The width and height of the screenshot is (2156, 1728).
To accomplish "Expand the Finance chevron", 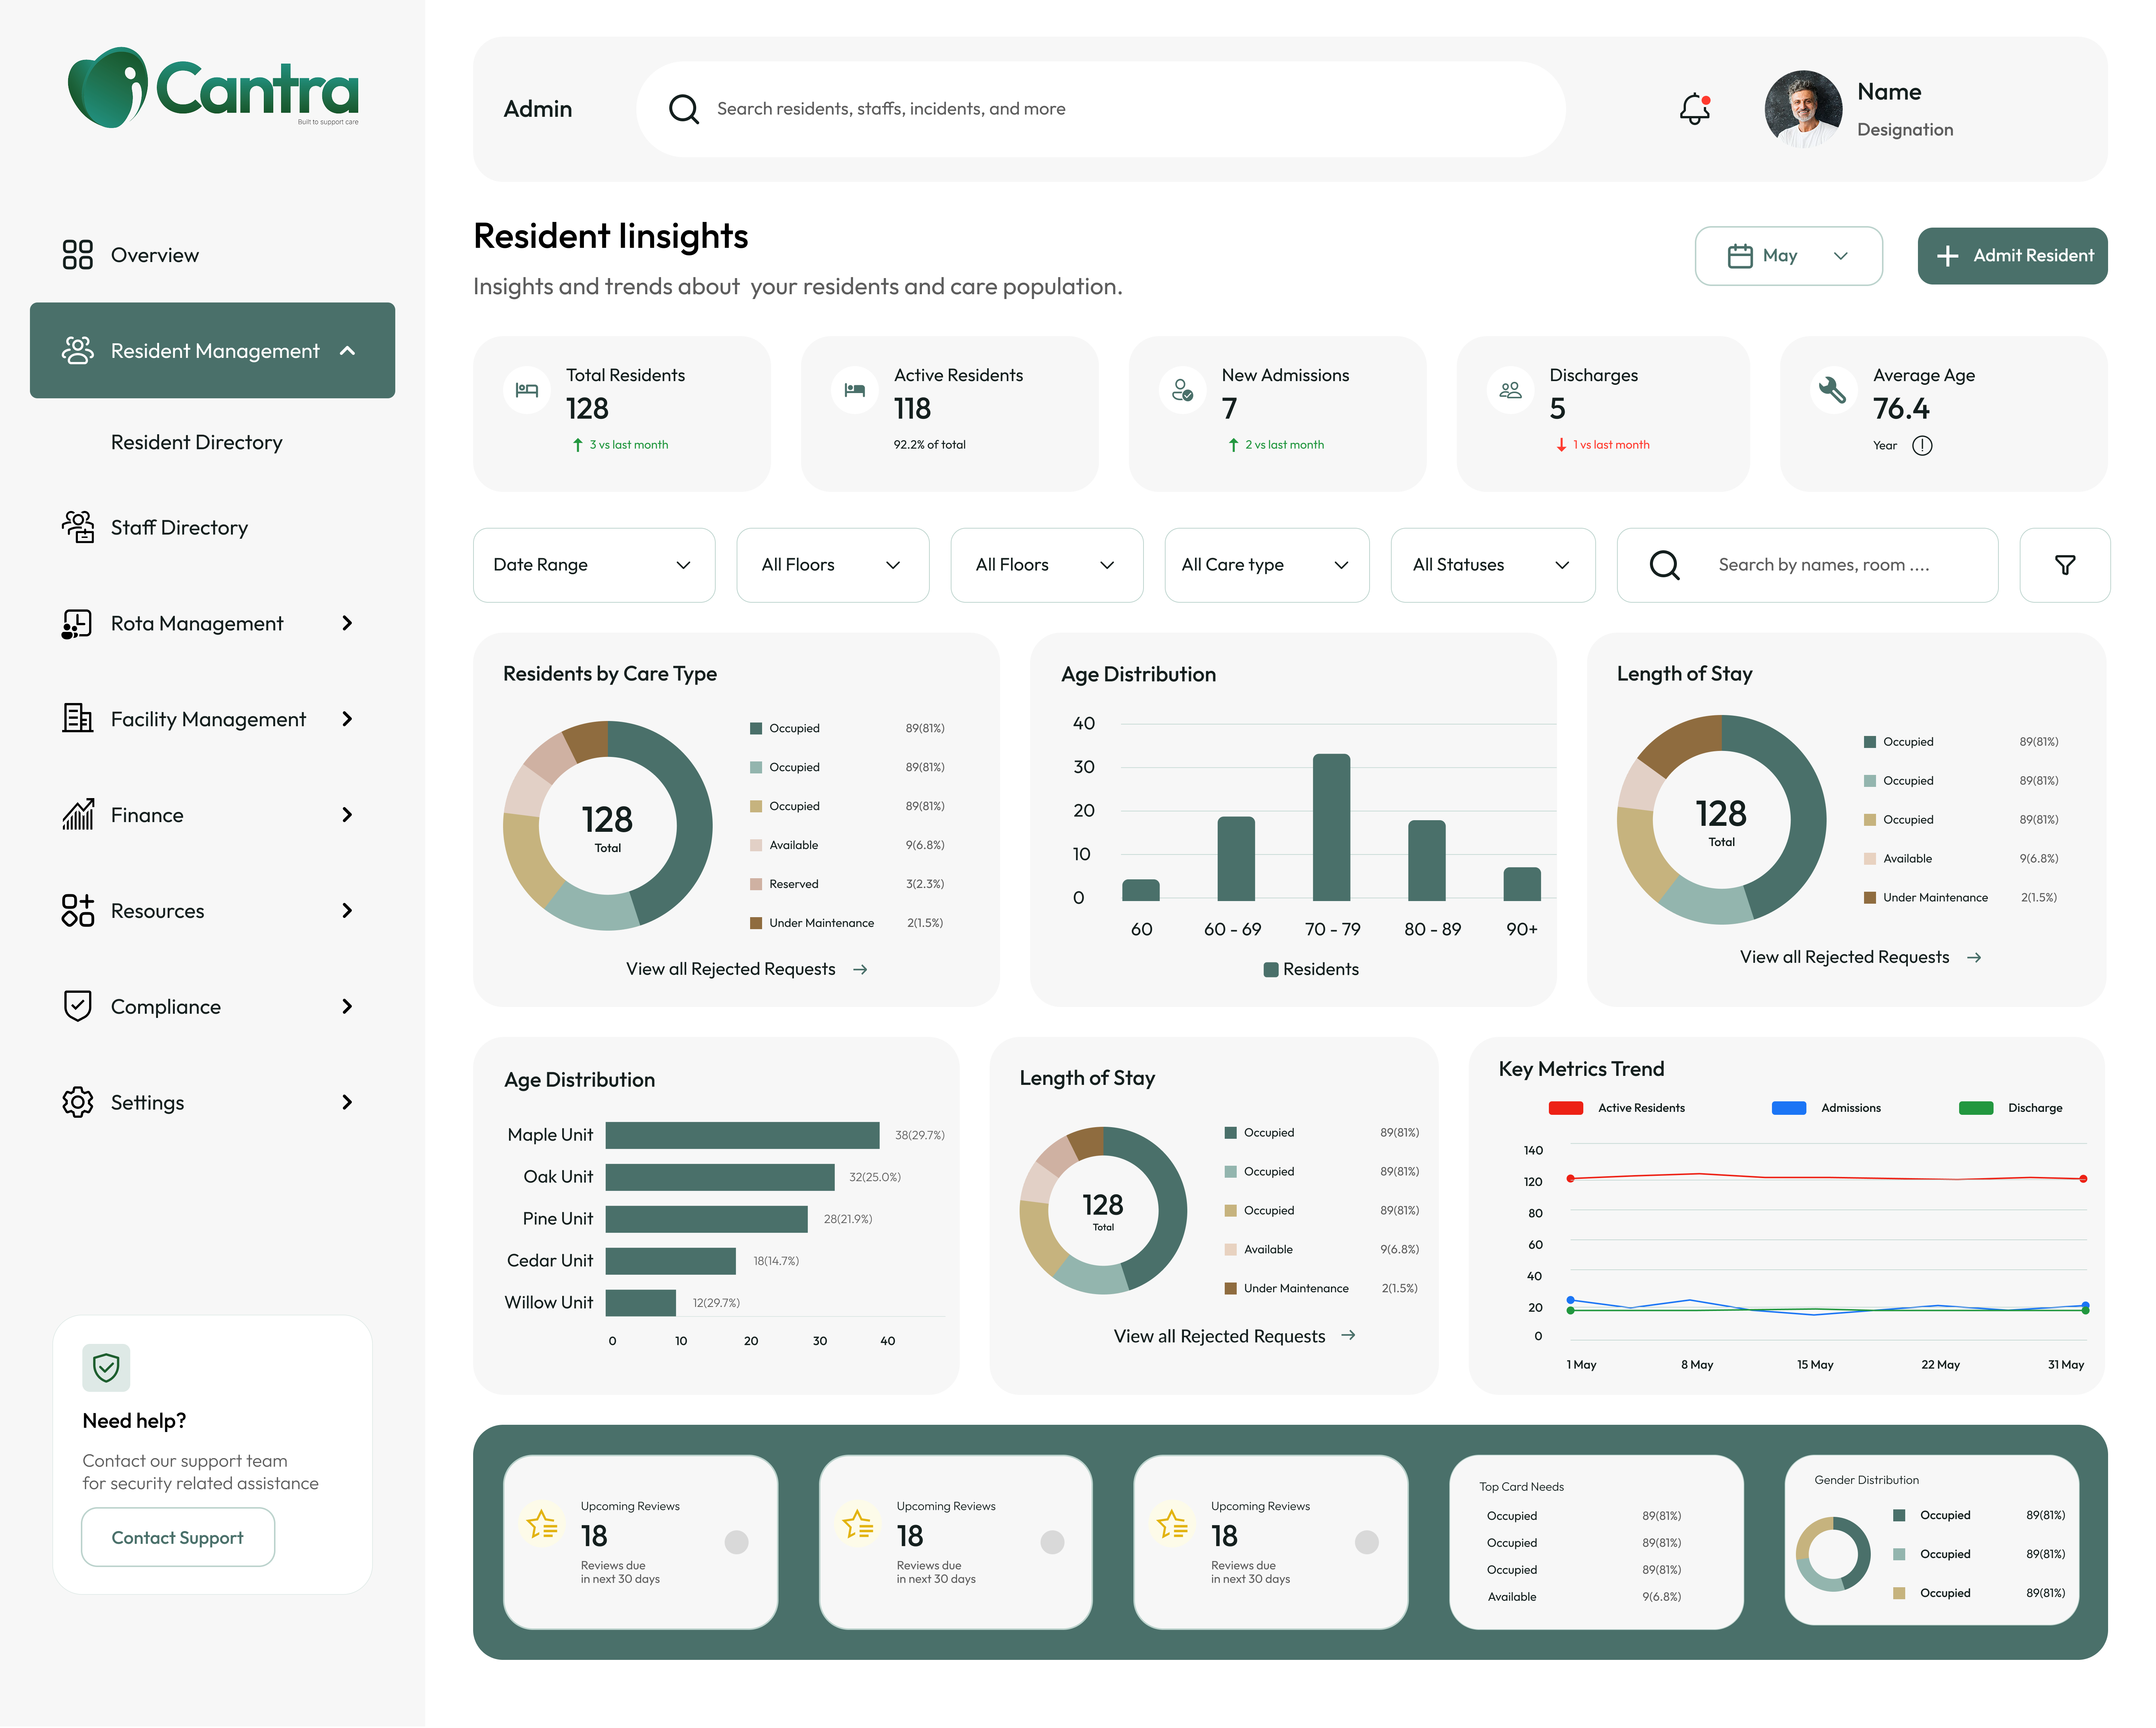I will tap(347, 815).
